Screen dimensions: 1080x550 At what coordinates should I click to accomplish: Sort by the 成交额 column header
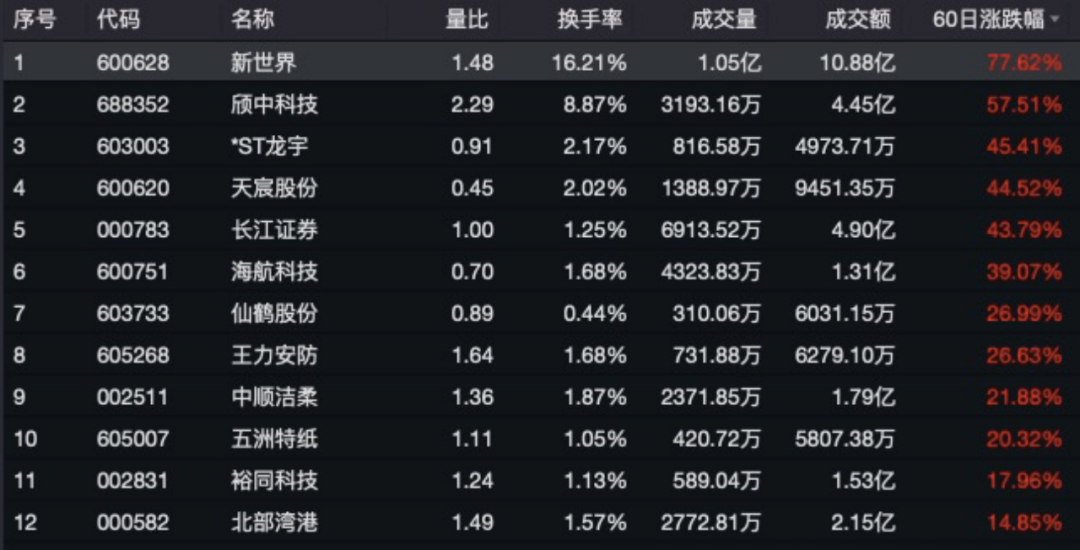(859, 20)
